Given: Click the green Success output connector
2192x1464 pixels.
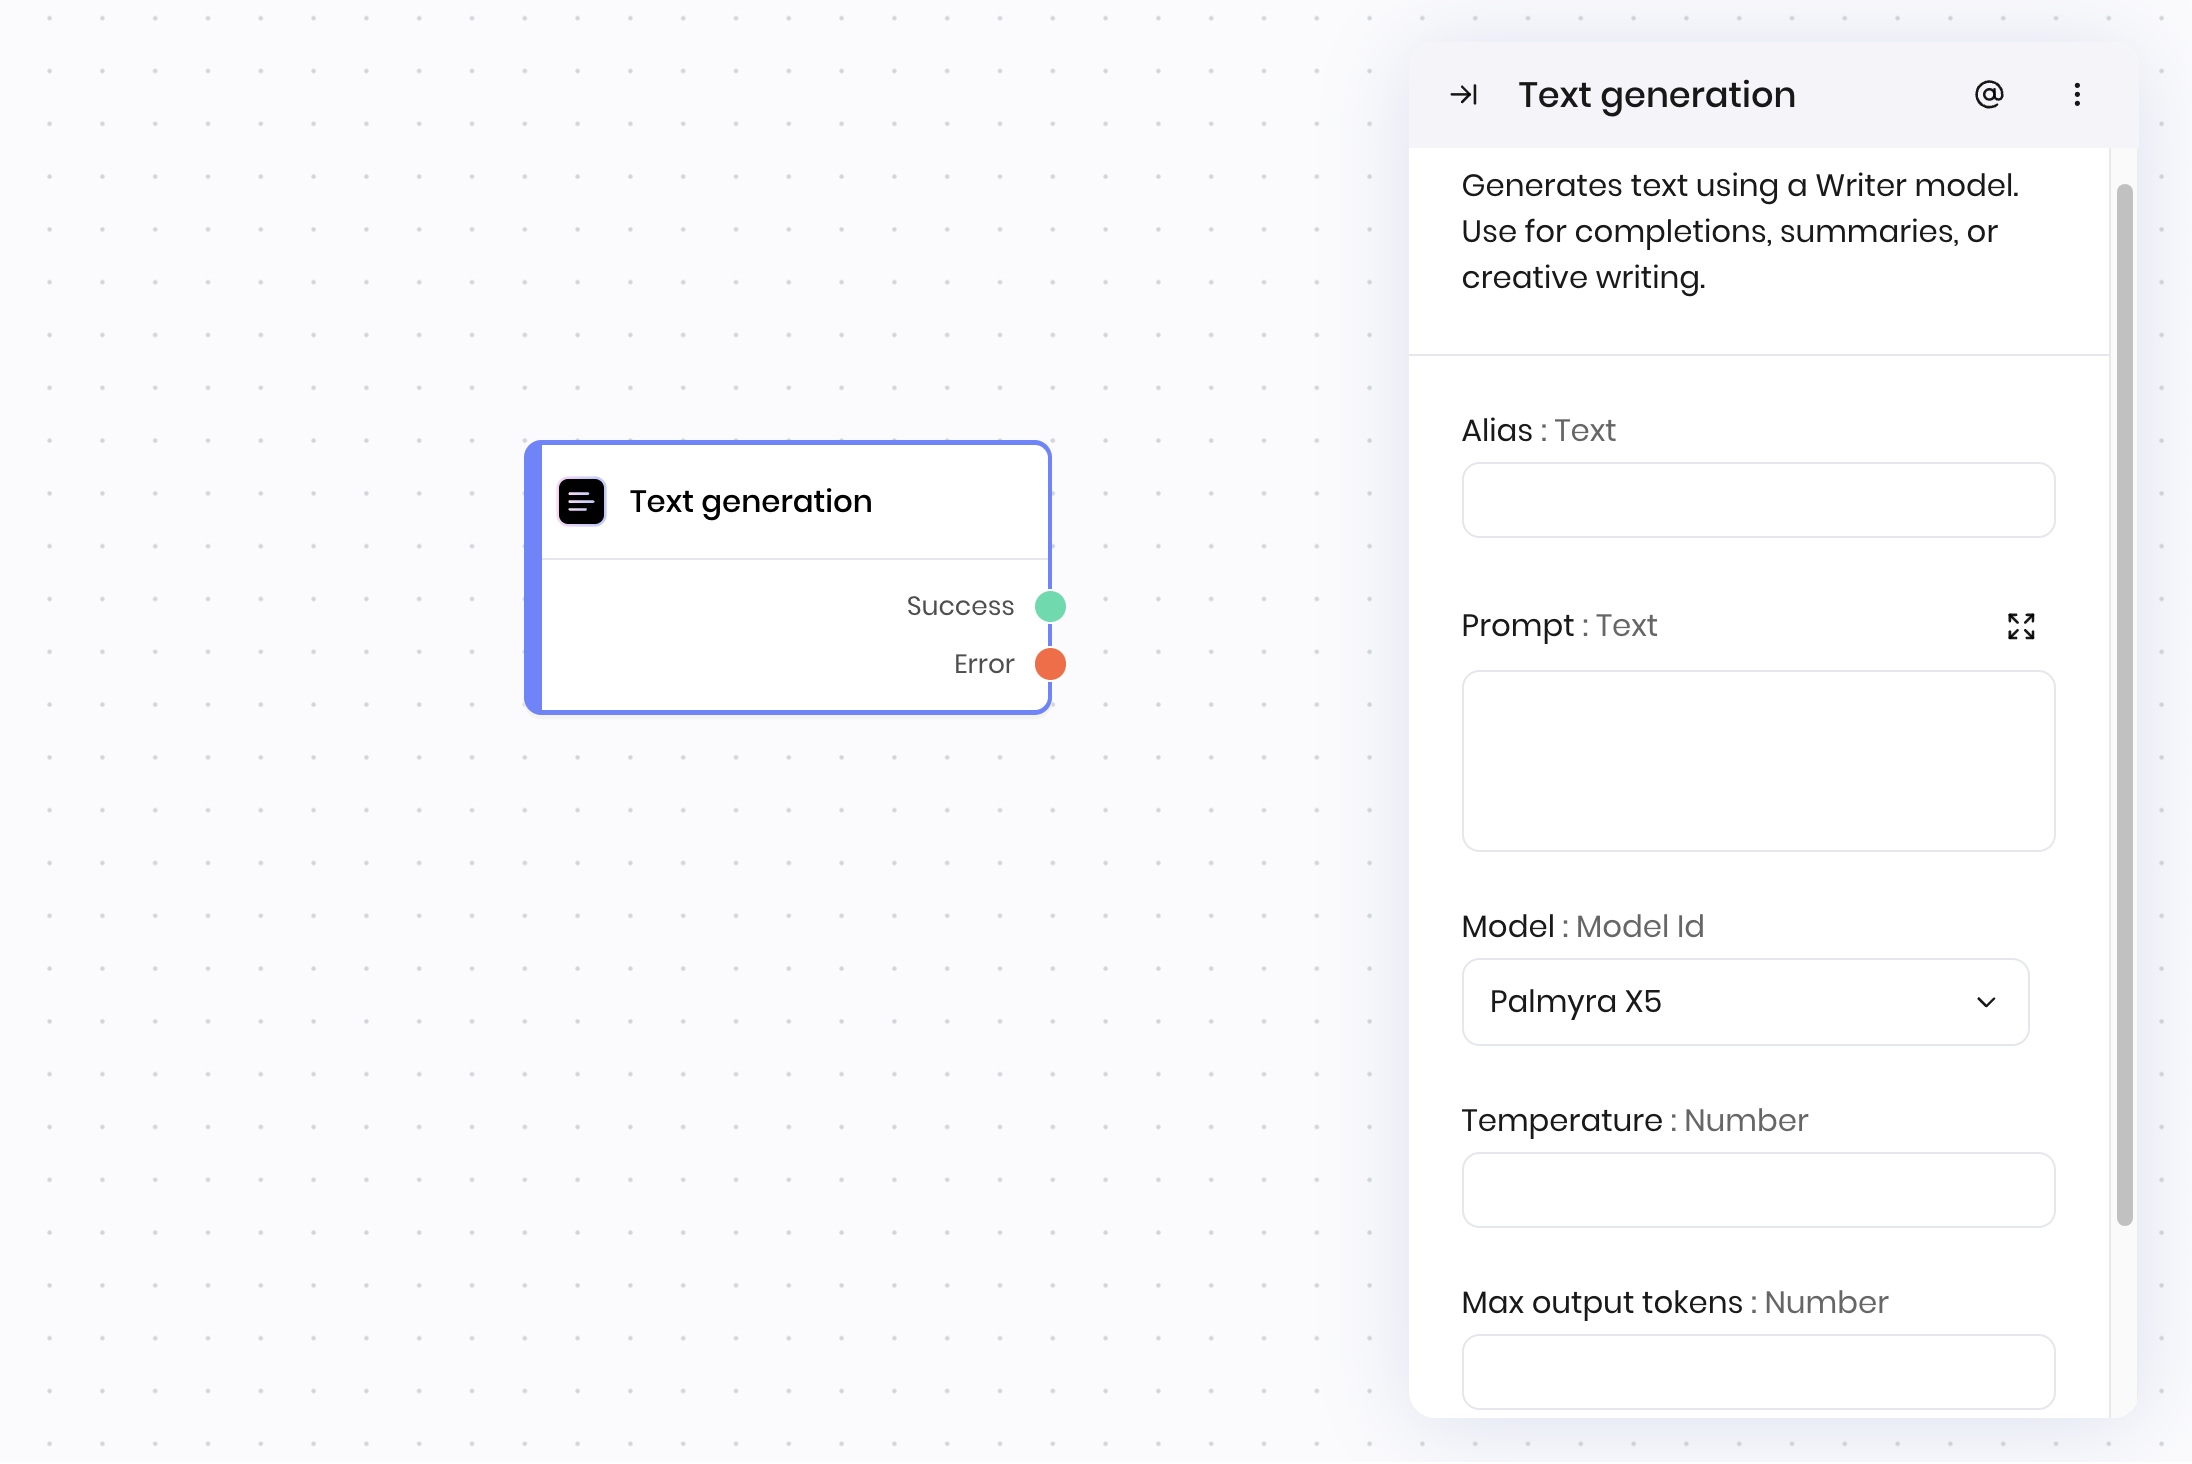Looking at the screenshot, I should (x=1050, y=606).
